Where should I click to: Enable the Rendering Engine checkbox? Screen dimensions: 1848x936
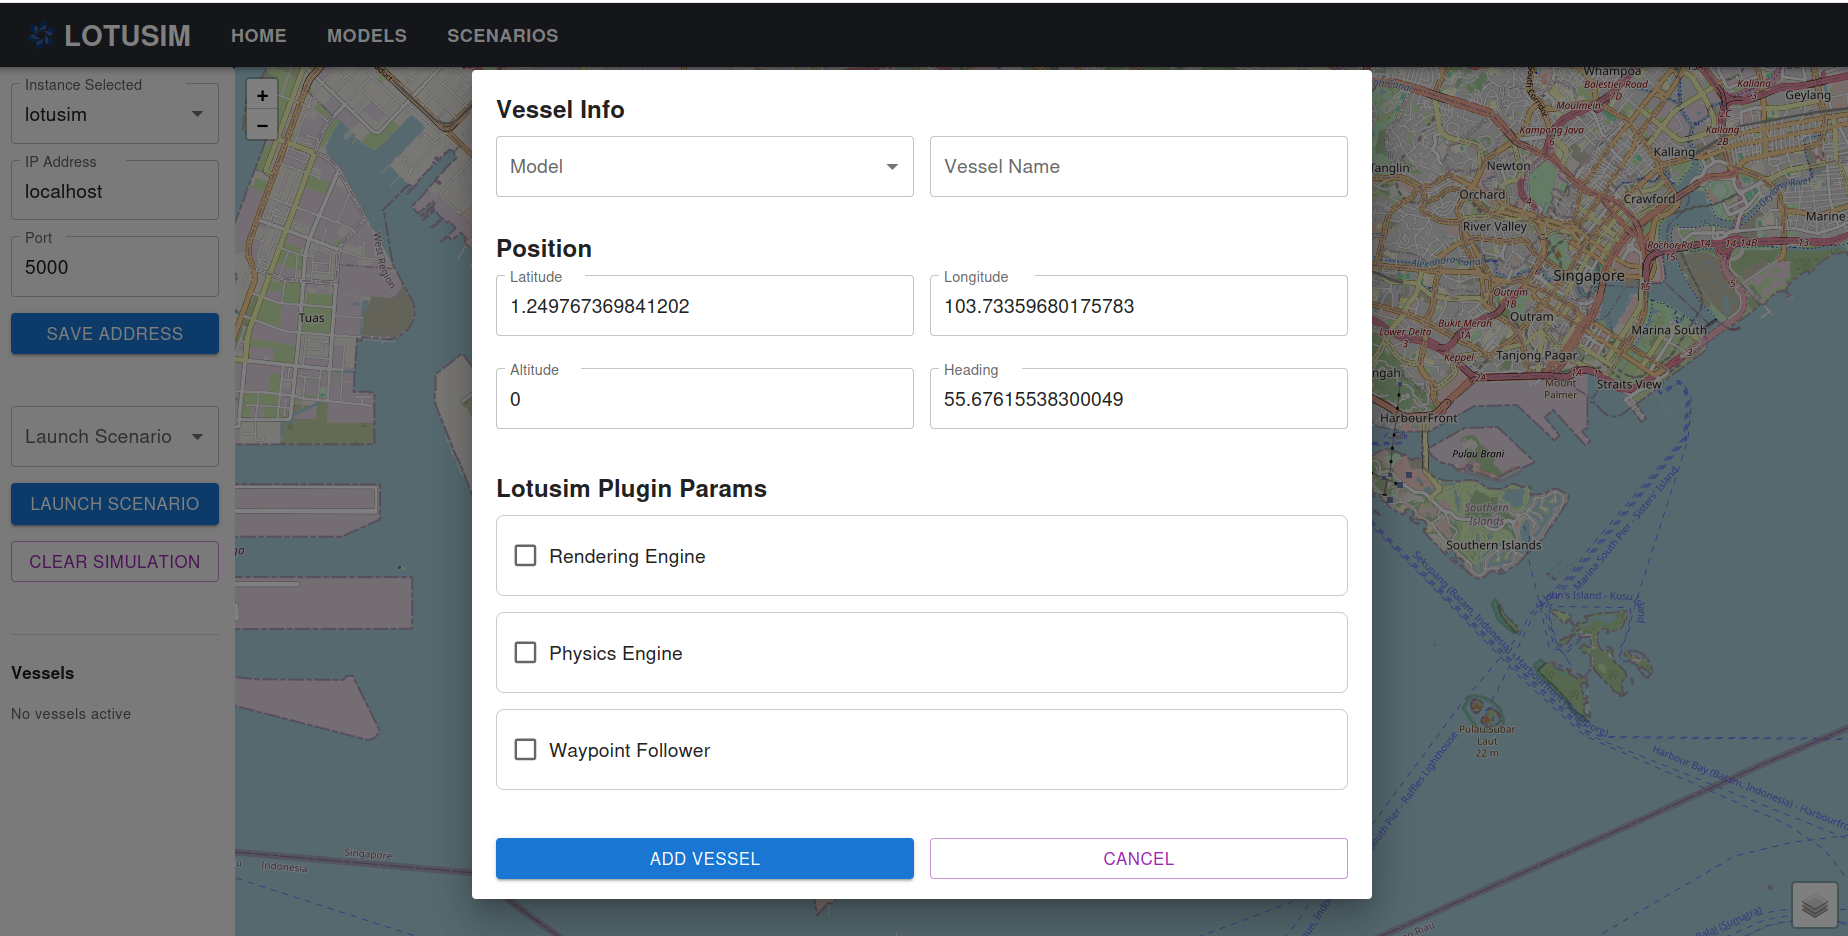[x=525, y=555]
